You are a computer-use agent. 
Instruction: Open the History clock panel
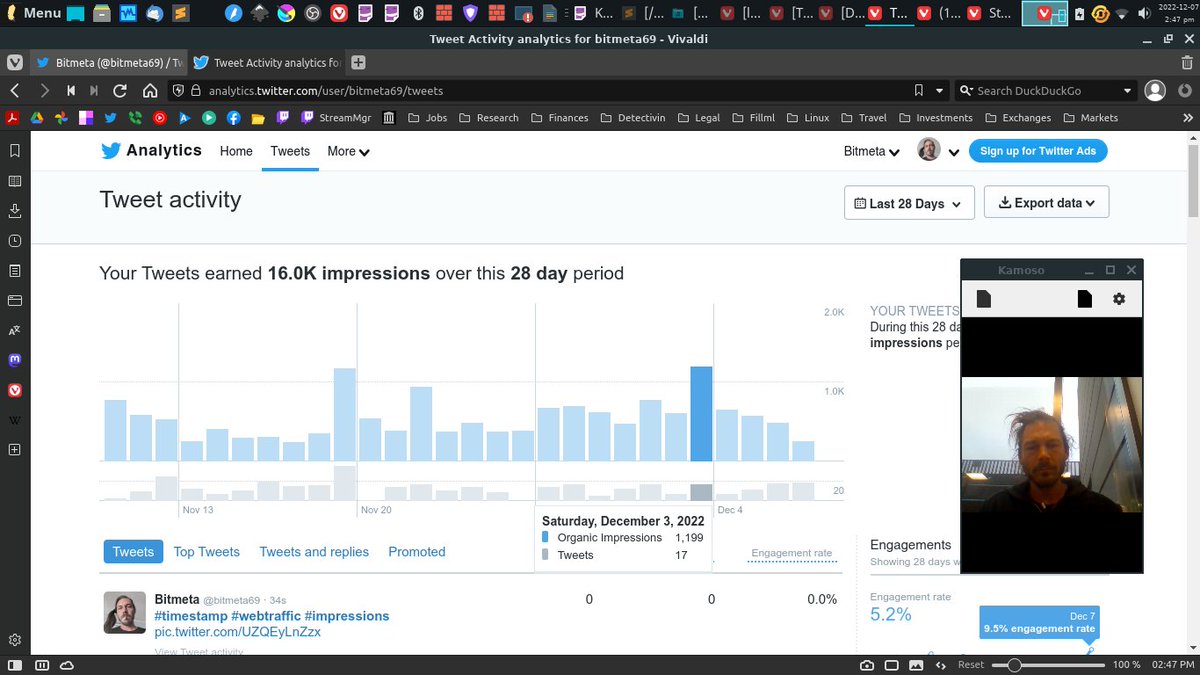click(x=15, y=241)
